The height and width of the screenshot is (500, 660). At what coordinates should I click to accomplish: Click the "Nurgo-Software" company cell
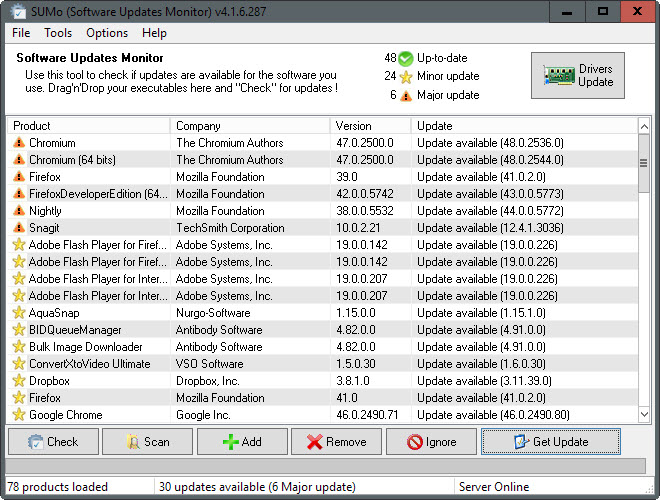(x=213, y=313)
